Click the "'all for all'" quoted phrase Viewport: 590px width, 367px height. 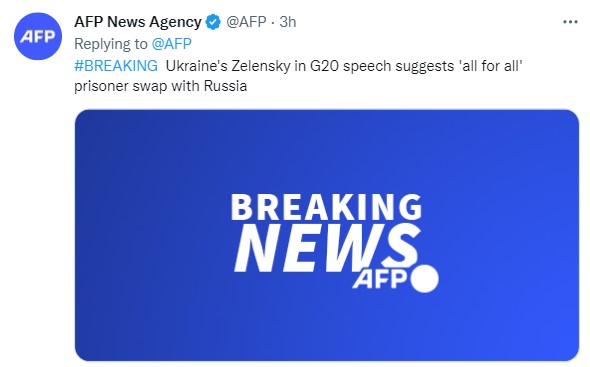pos(491,66)
